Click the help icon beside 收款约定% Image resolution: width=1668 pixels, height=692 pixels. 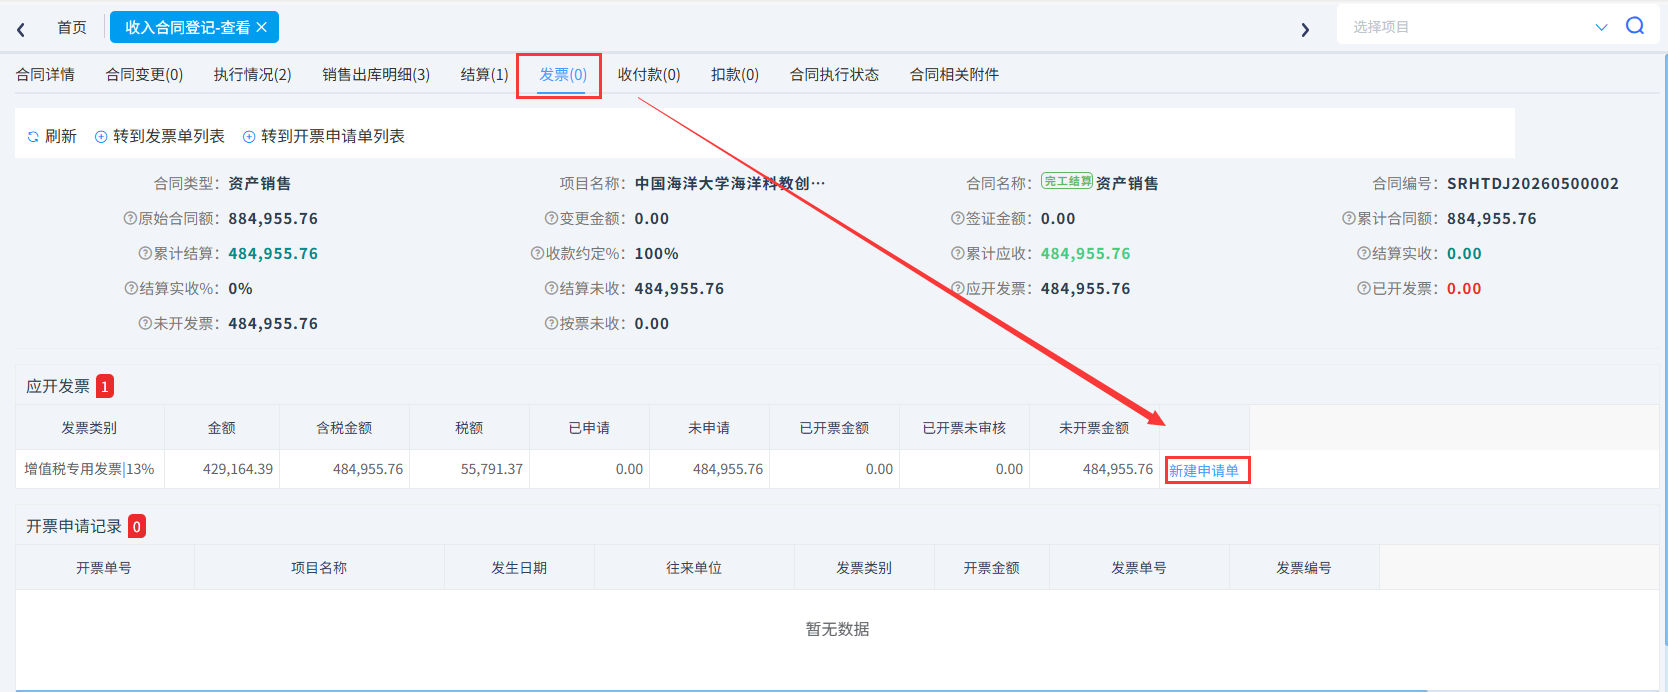click(537, 253)
